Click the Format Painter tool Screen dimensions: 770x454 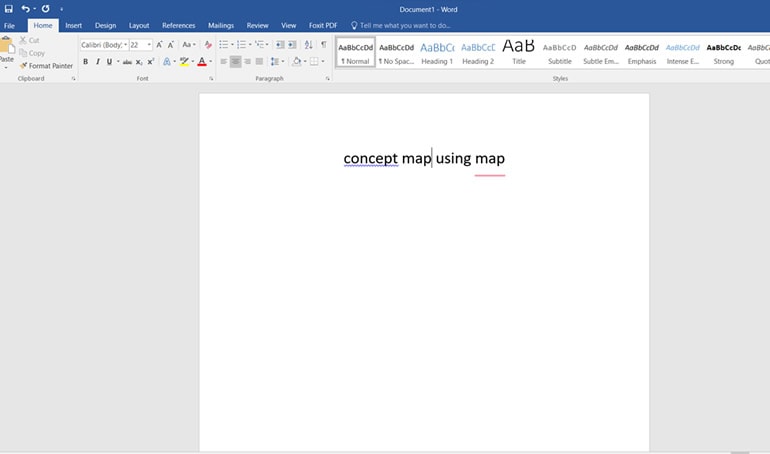click(46, 66)
